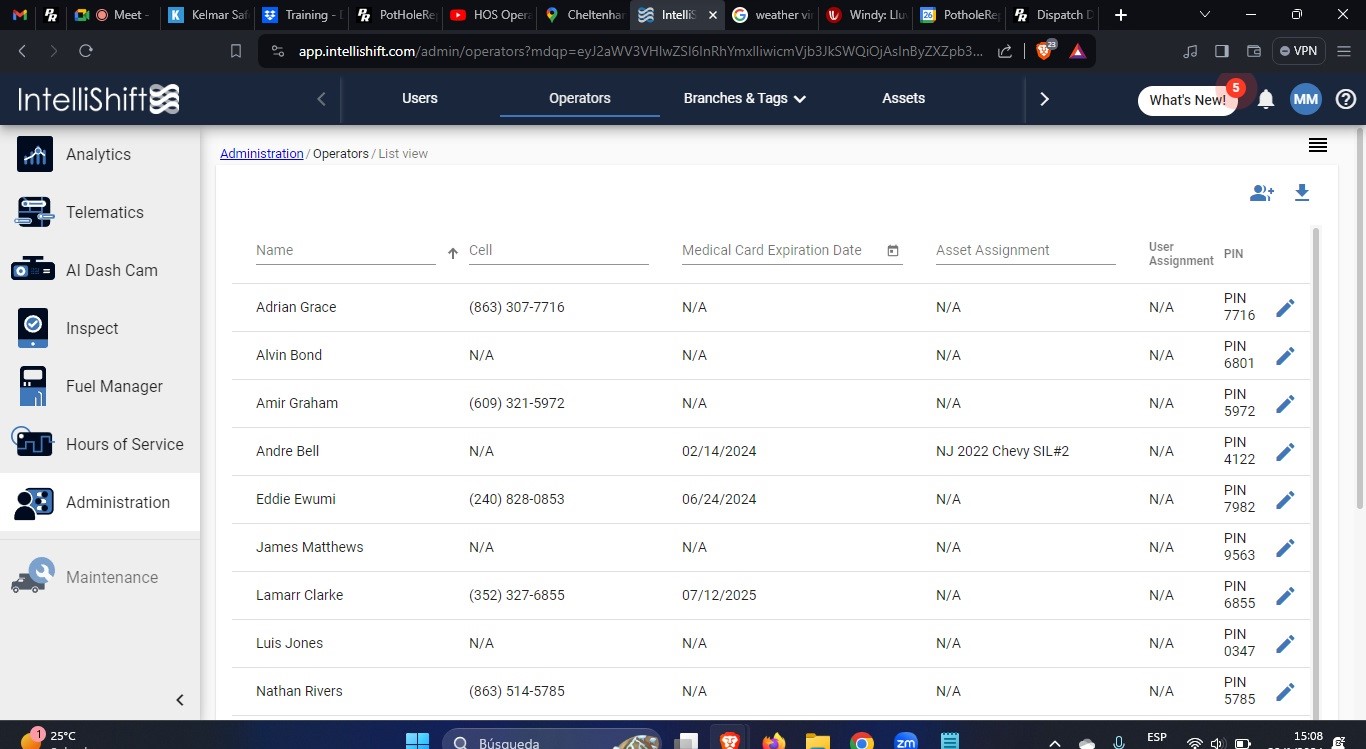Open the help question mark icon
Image resolution: width=1366 pixels, height=749 pixels.
1346,99
